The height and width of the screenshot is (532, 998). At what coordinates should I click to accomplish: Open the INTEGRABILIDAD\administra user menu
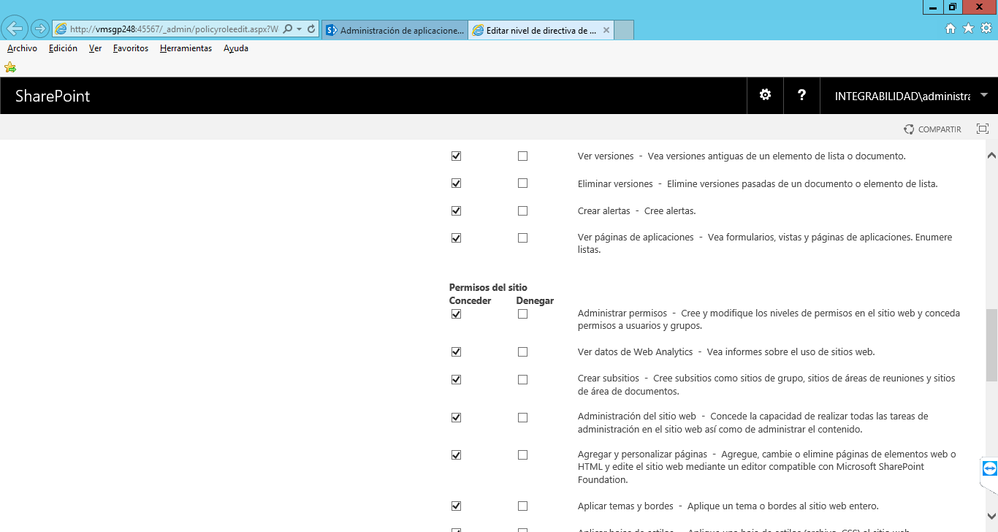pyautogui.click(x=909, y=96)
